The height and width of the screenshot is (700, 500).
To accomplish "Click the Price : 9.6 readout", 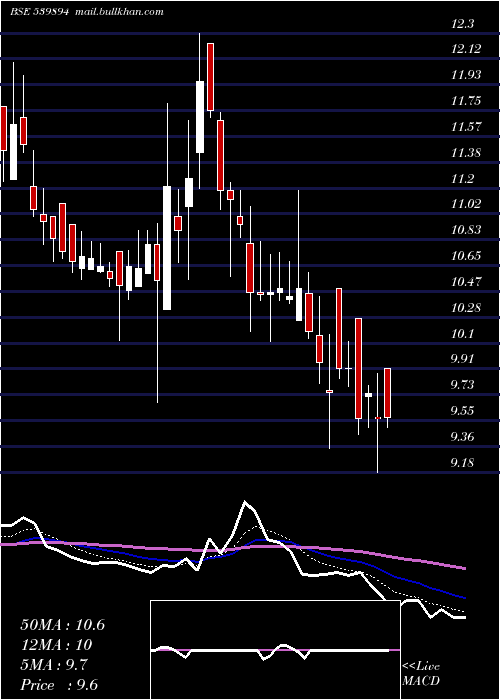I will point(59,685).
